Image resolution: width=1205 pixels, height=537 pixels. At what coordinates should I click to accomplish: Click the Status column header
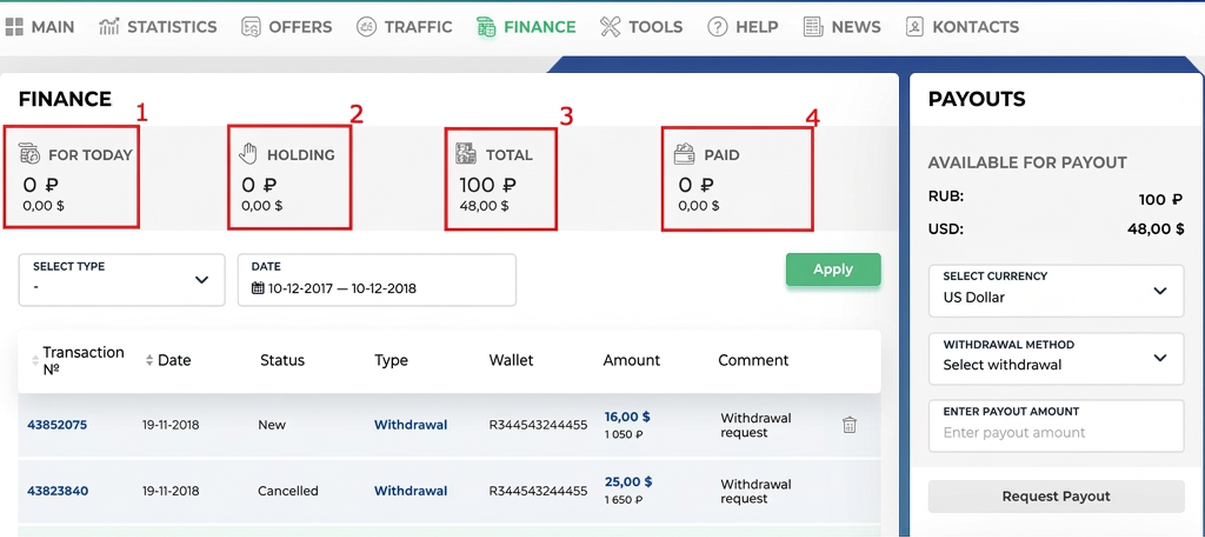pos(282,360)
